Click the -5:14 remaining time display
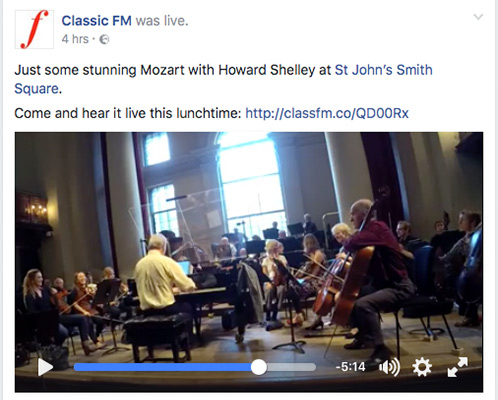Image resolution: width=498 pixels, height=400 pixels. pyautogui.click(x=350, y=367)
